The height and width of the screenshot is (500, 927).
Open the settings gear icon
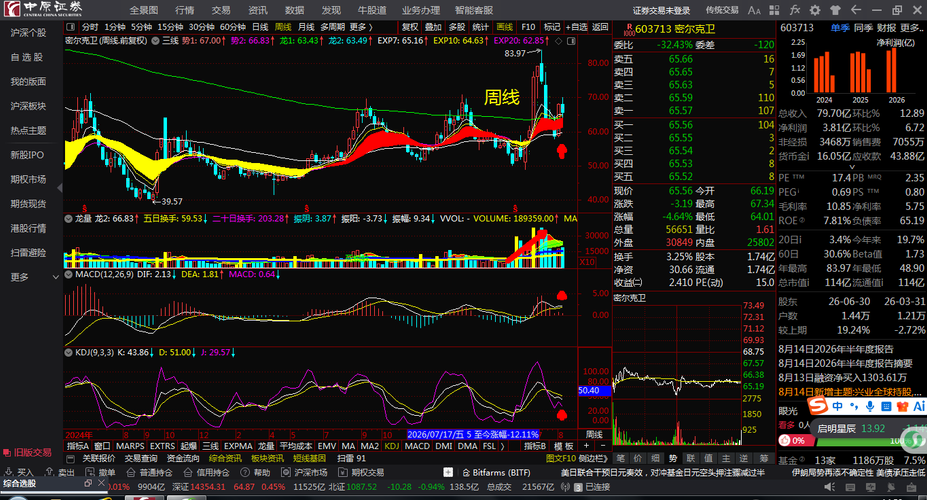click(815, 10)
